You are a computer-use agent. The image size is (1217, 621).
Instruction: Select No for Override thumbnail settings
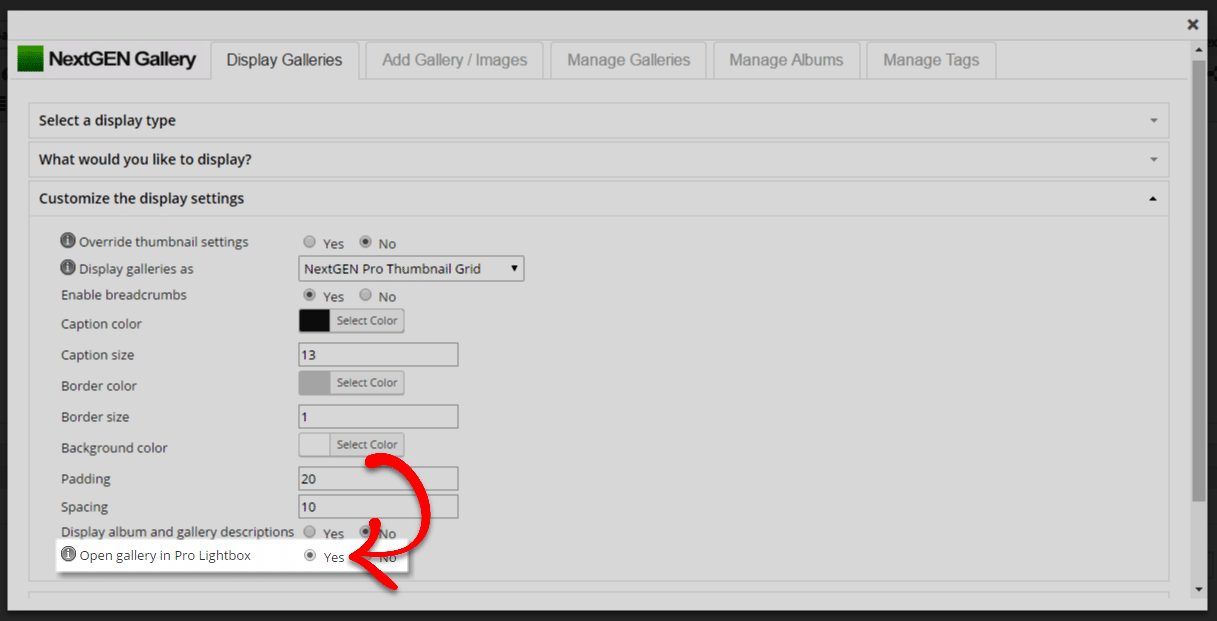pos(366,242)
